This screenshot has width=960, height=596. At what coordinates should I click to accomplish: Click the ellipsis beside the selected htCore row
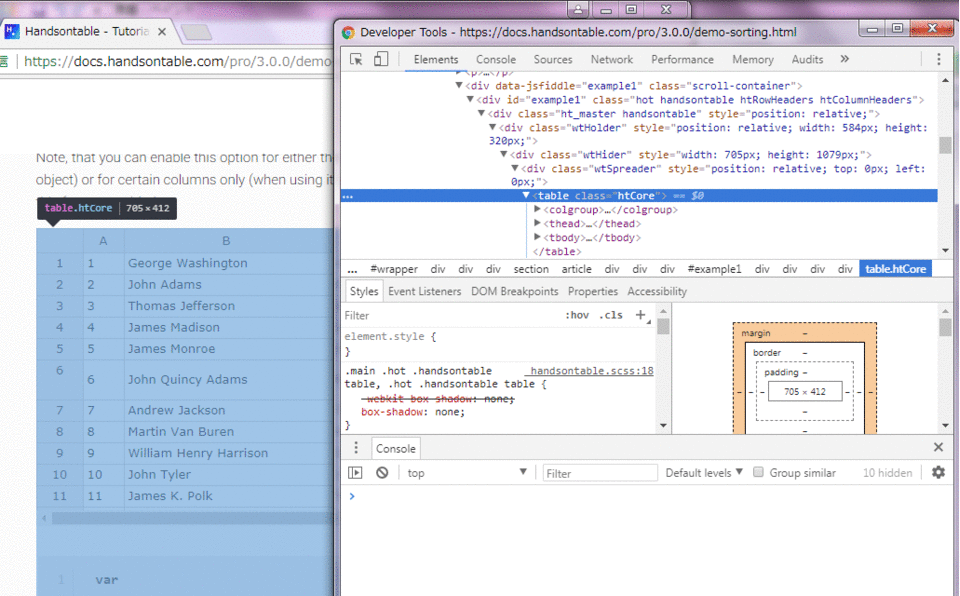(348, 197)
